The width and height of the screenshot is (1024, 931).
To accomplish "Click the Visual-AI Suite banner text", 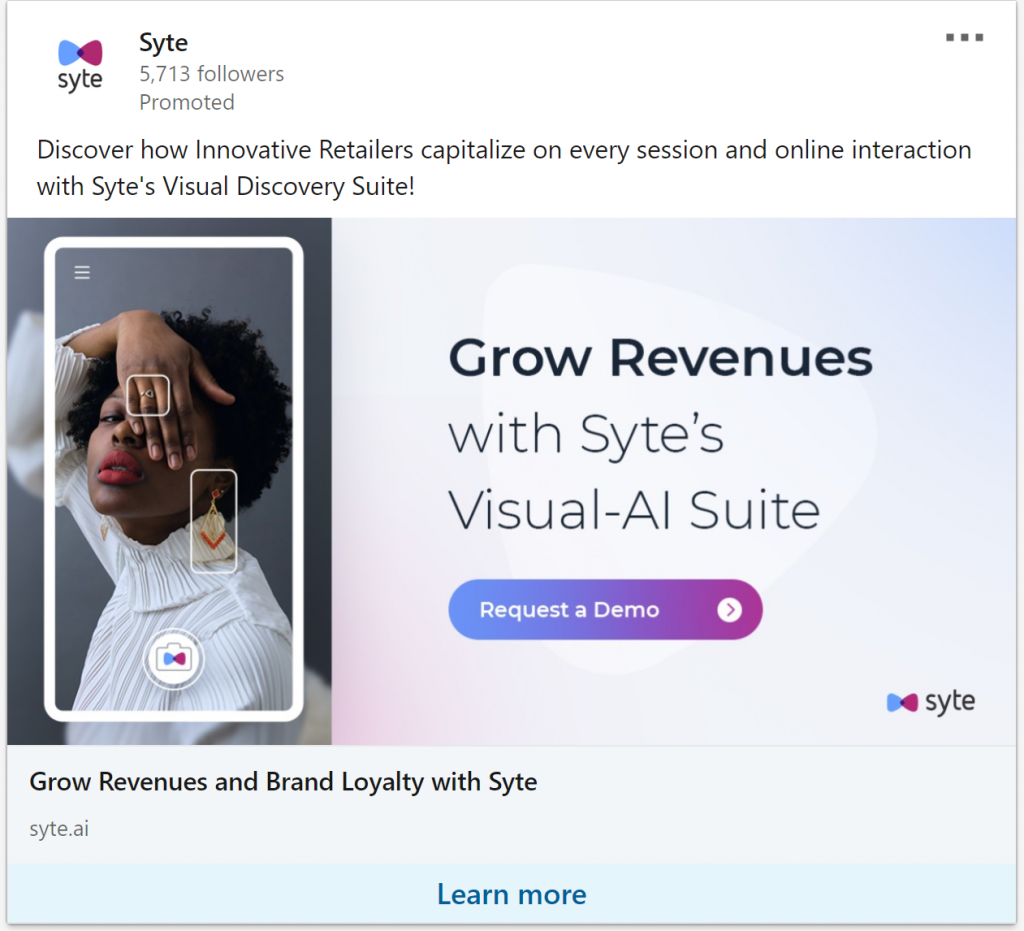I will click(x=633, y=510).
